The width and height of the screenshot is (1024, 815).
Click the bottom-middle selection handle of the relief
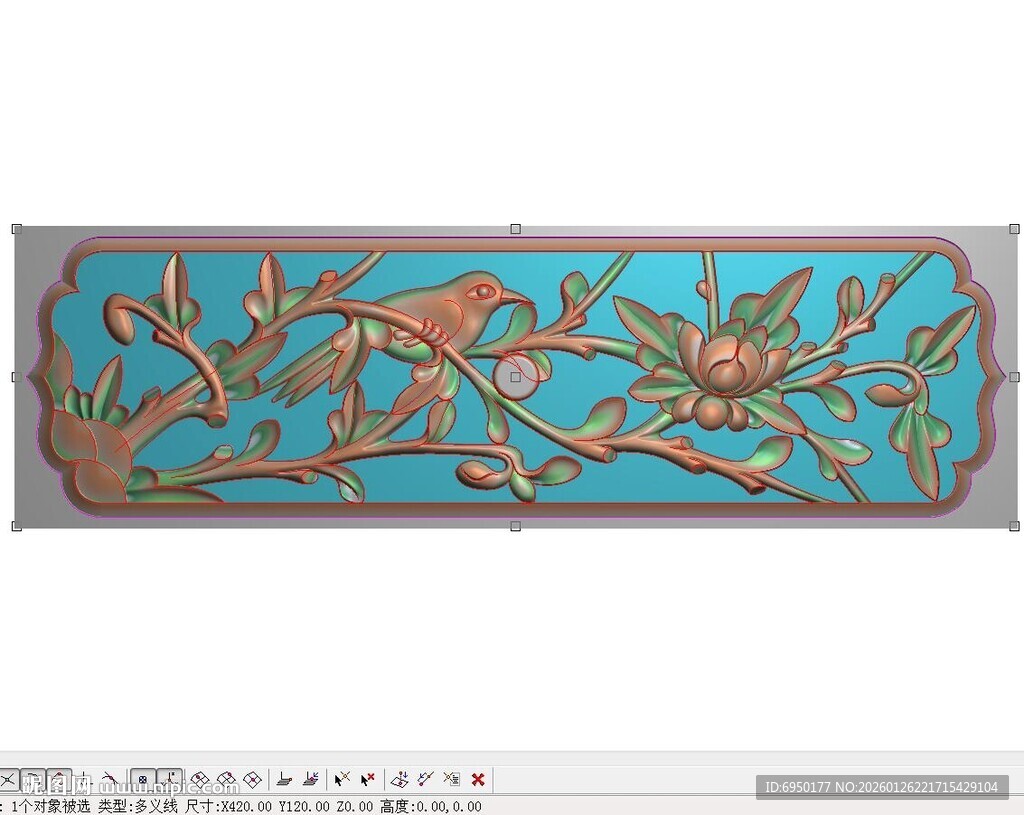pos(515,526)
